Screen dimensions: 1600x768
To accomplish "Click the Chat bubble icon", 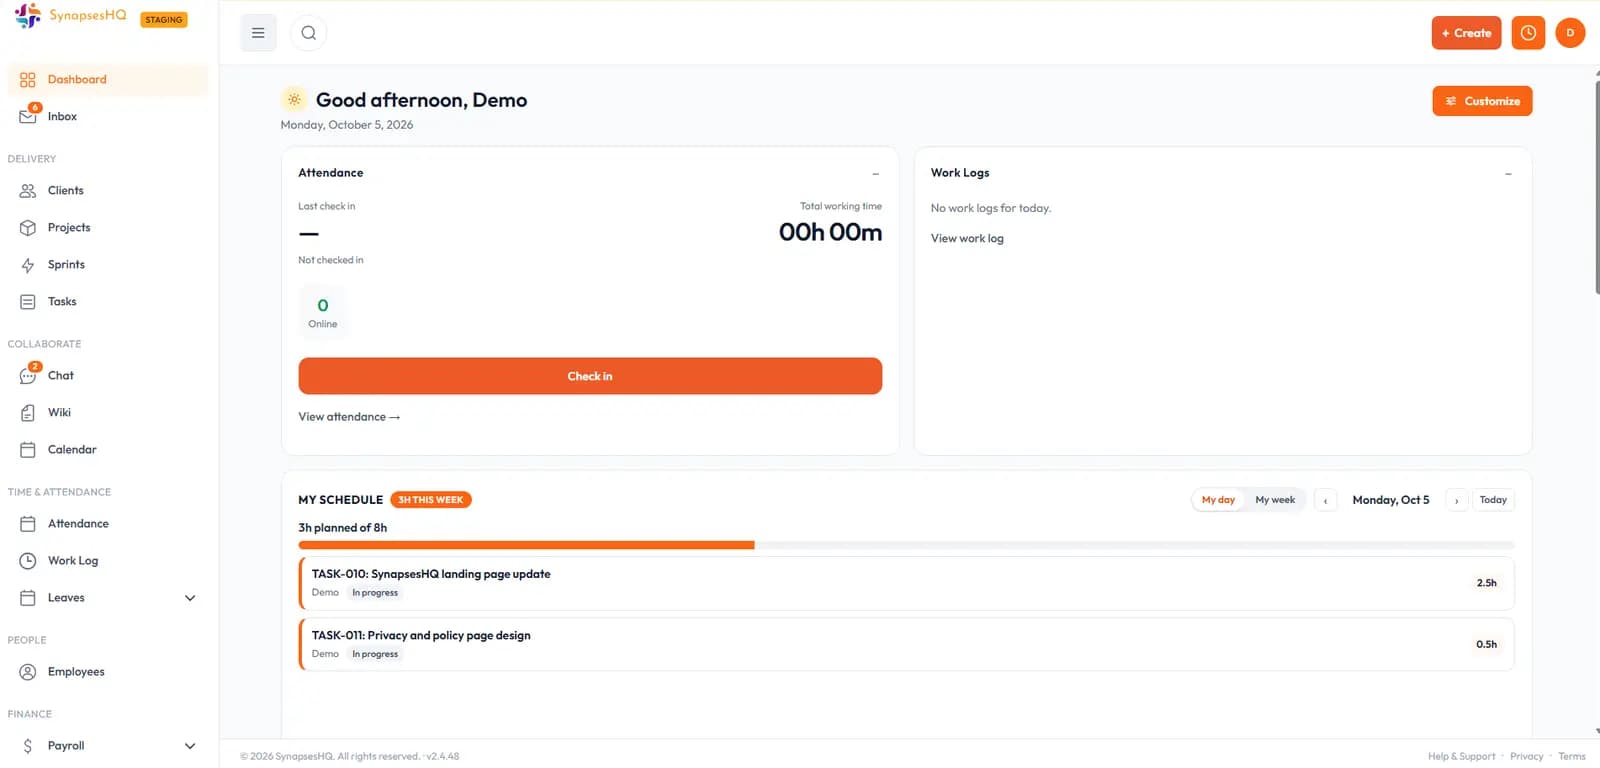I will coord(28,376).
